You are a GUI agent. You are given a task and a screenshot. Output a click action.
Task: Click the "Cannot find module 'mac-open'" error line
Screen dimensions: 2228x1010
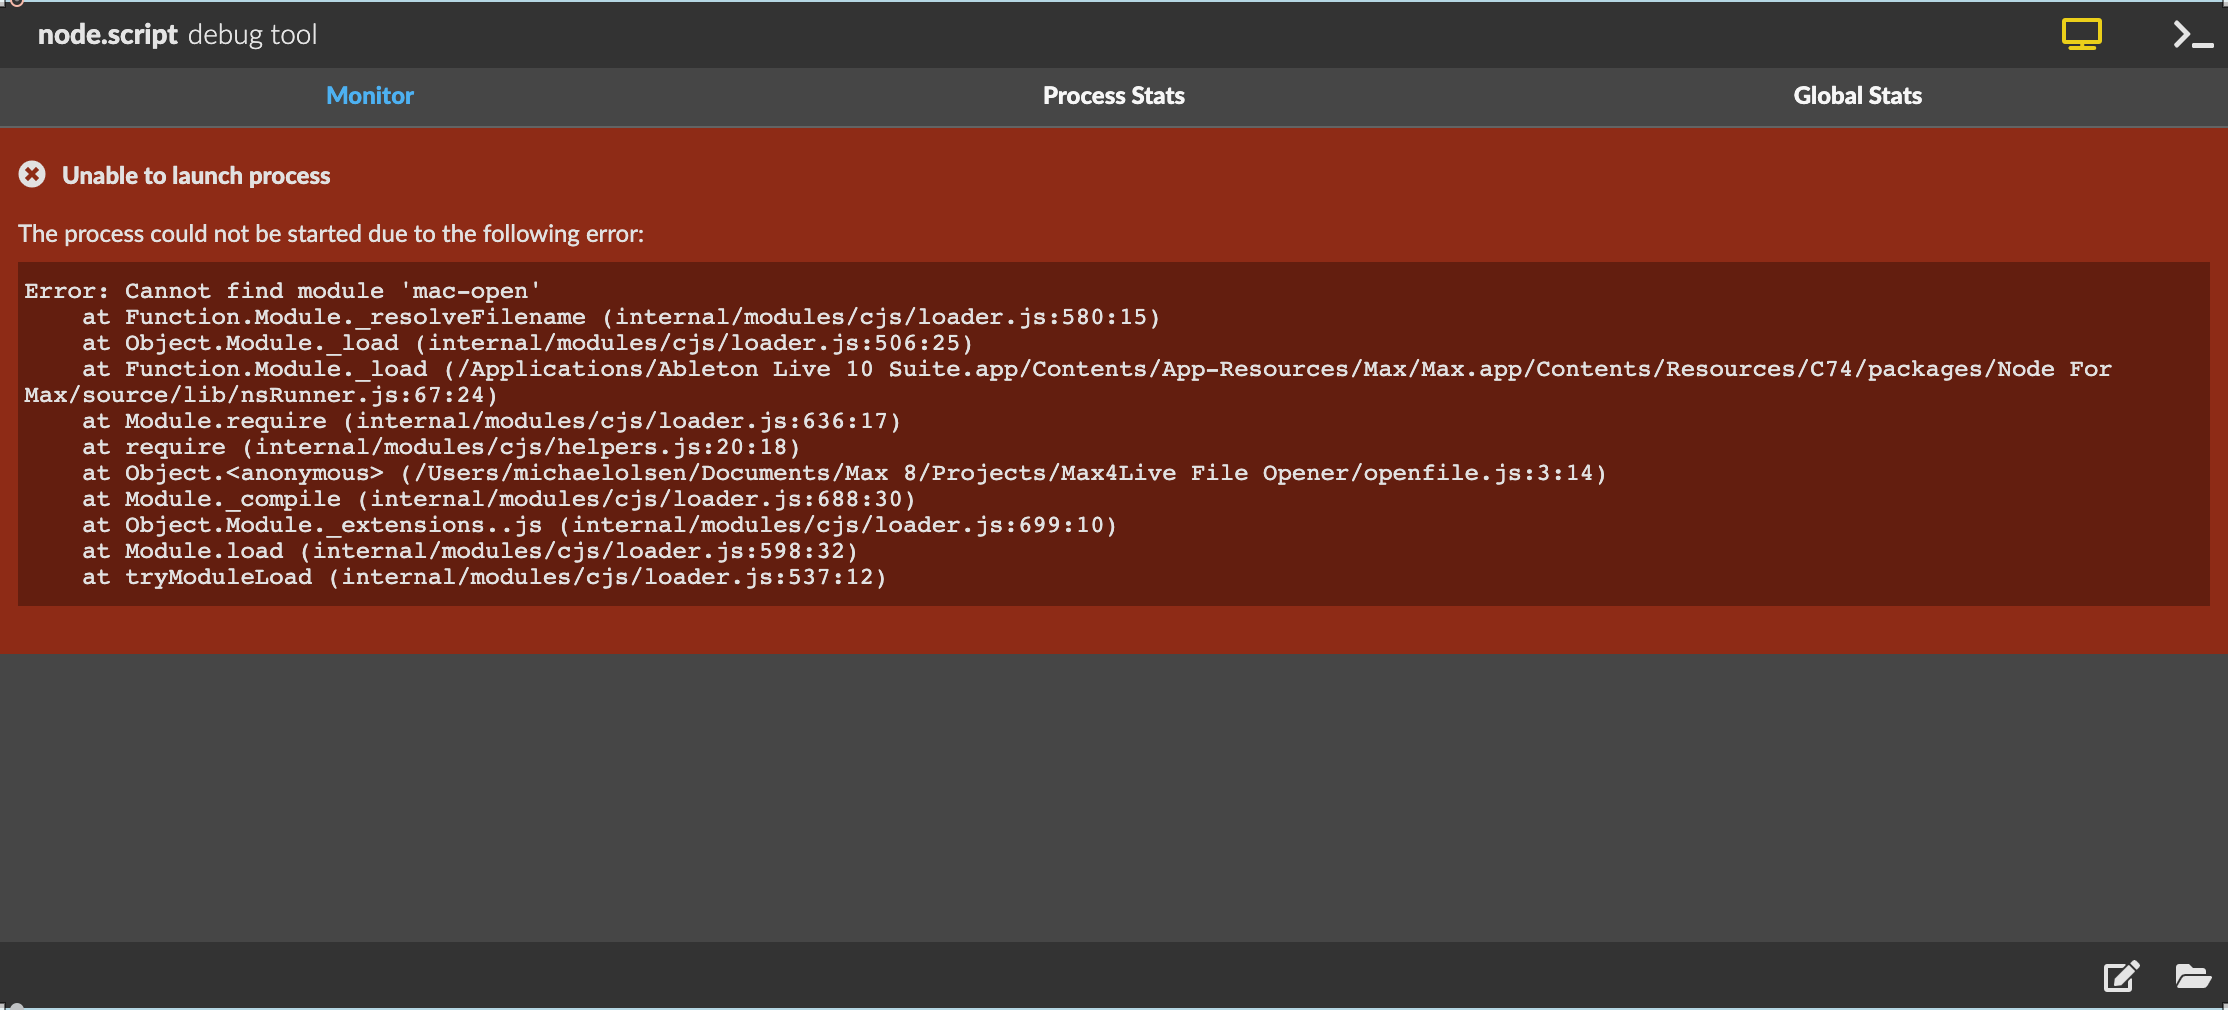click(x=282, y=291)
